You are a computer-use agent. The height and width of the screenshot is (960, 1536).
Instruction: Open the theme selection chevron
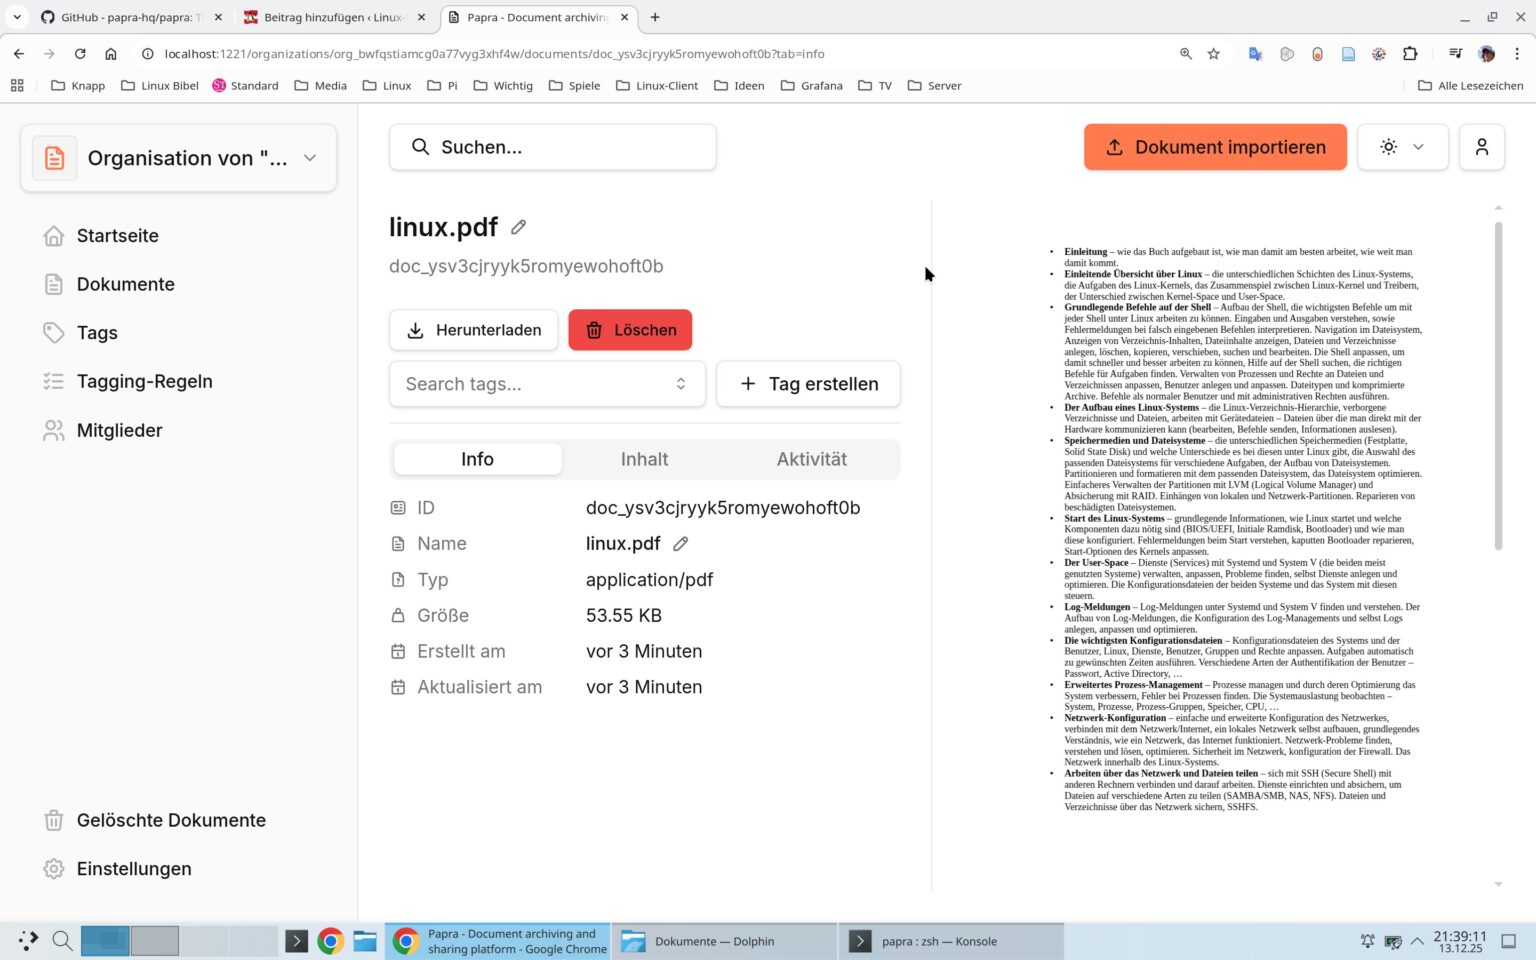[x=1417, y=147]
